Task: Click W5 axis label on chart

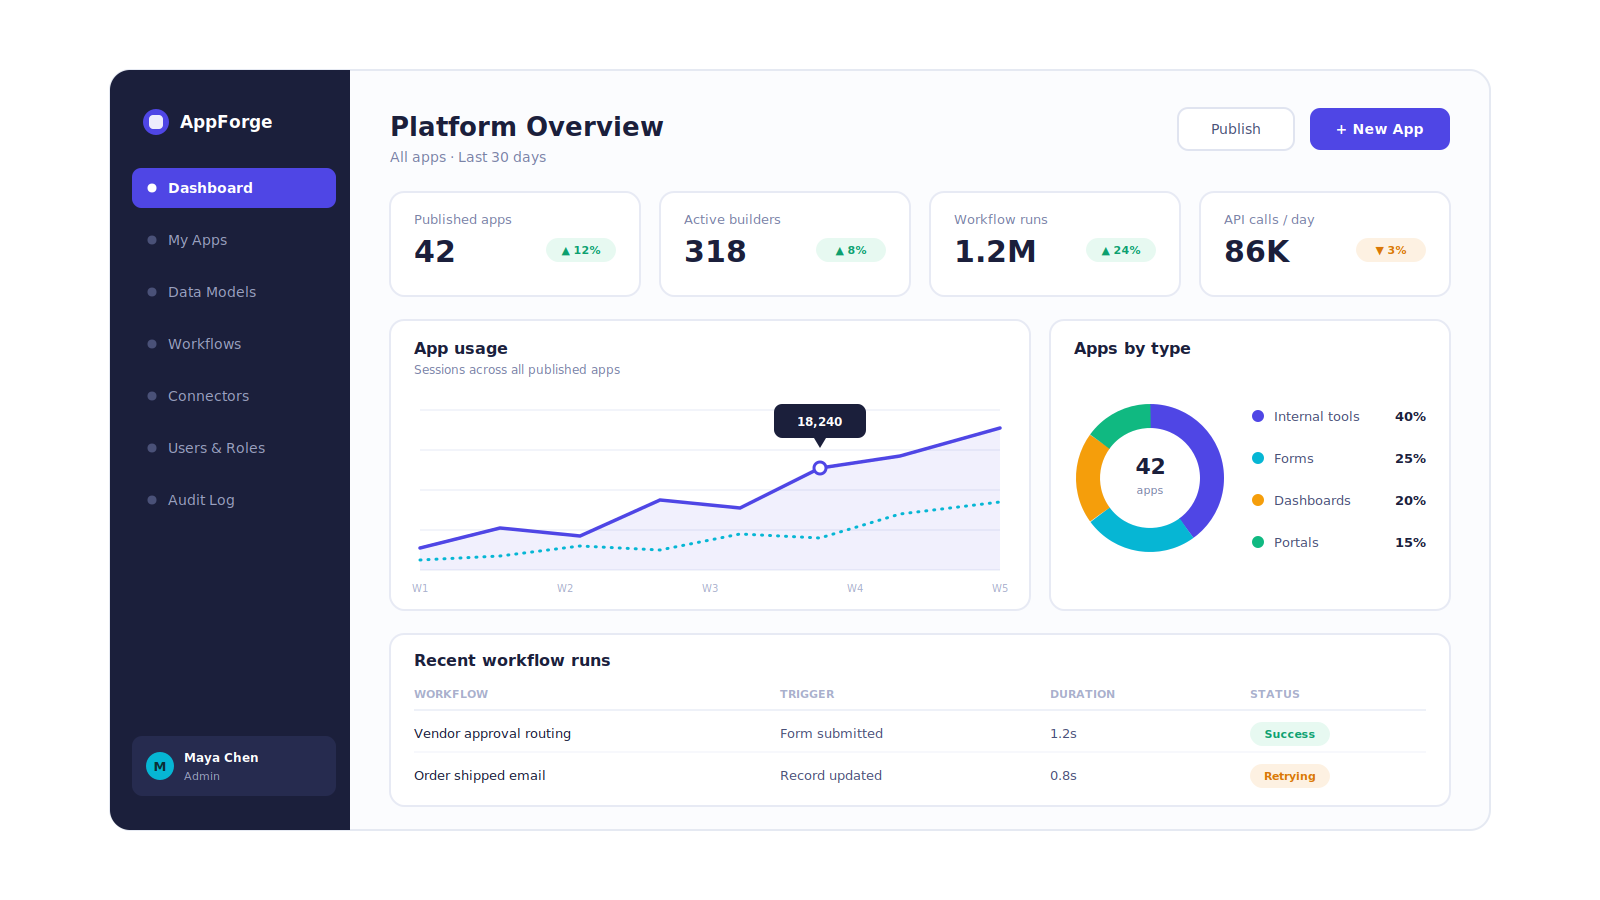Action: [1000, 588]
